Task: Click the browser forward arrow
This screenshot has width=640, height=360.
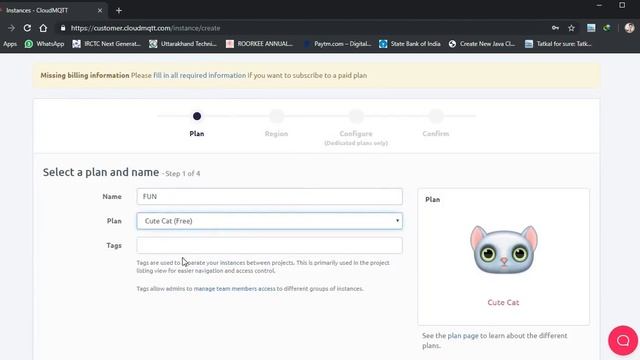Action: pos(11,28)
